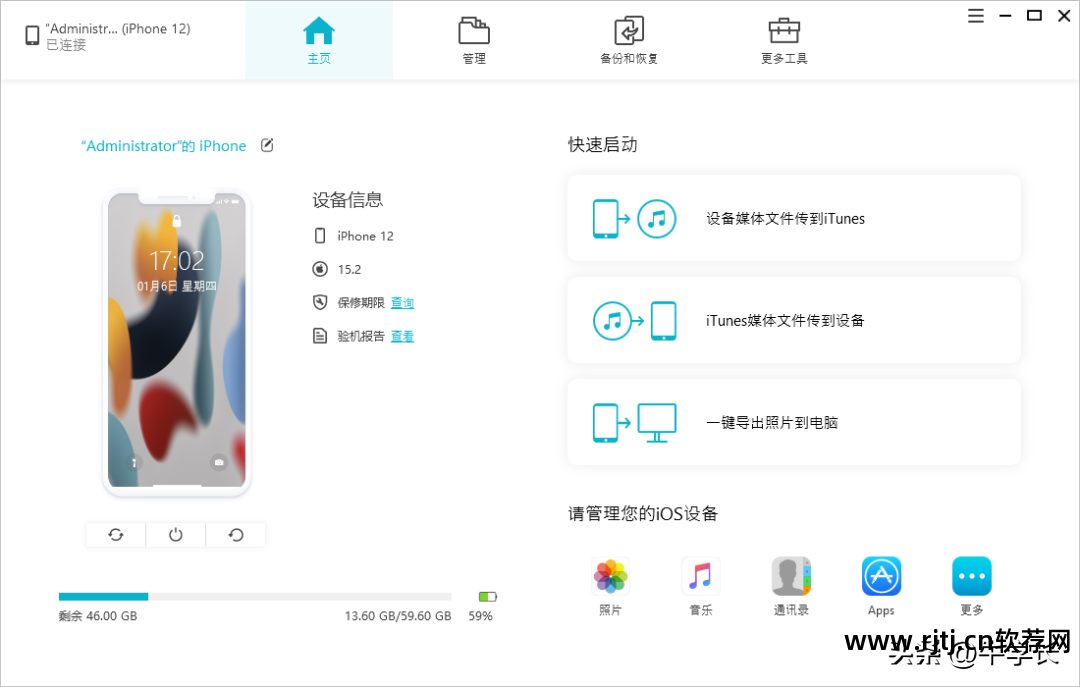Click the 请管理您的iOS设备 heading

pyautogui.click(x=643, y=513)
